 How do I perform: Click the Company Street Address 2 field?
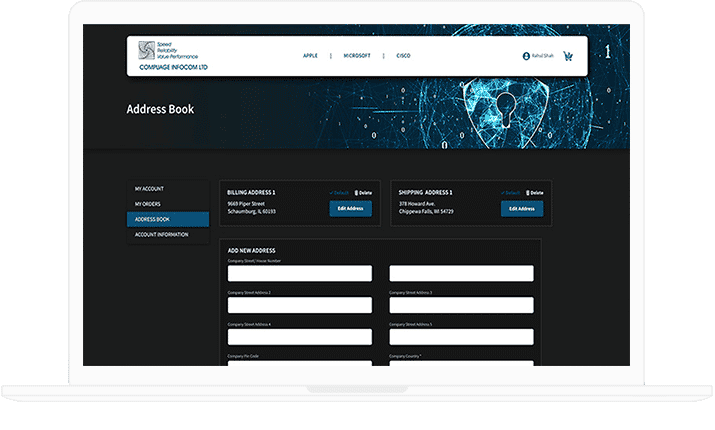pyautogui.click(x=299, y=305)
